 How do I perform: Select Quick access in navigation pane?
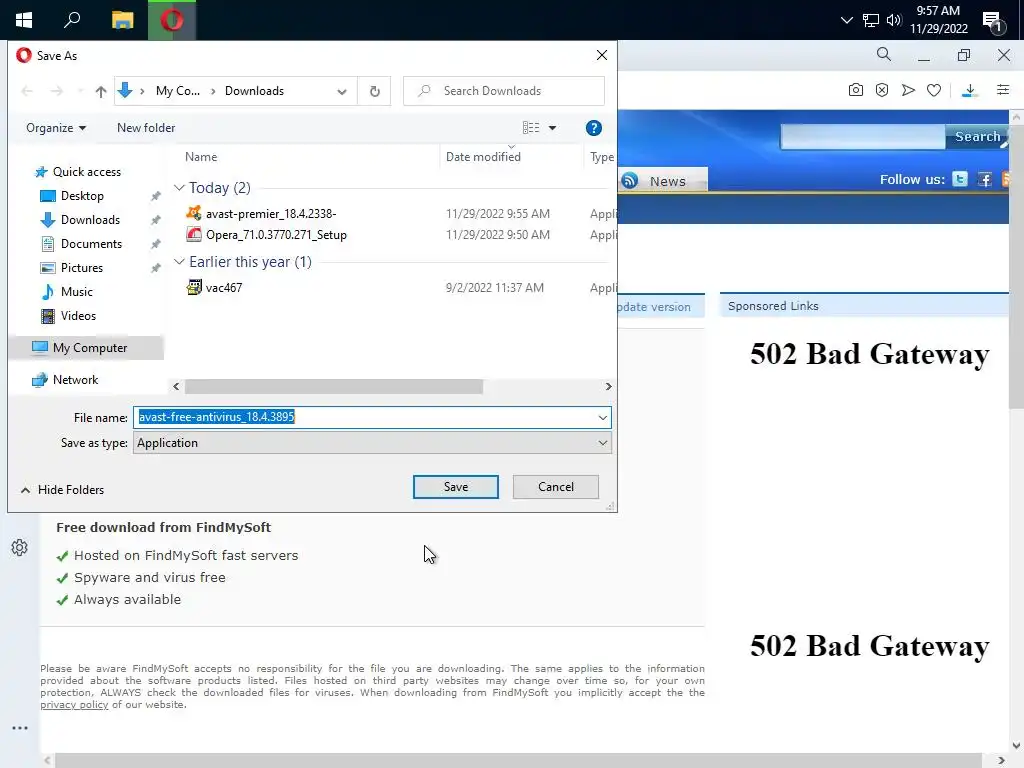pyautogui.click(x=87, y=172)
